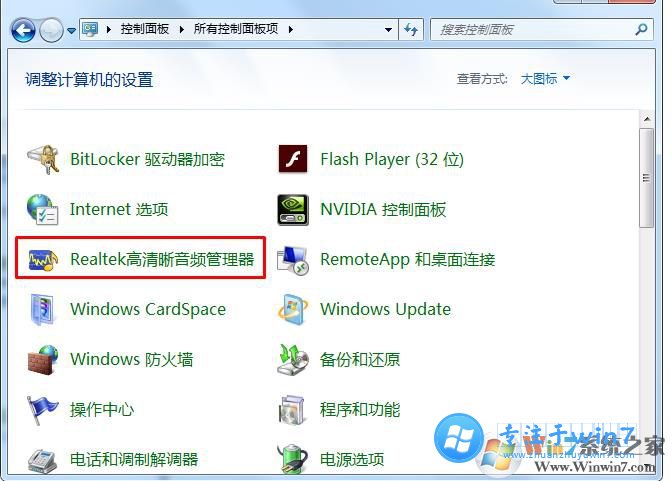Open 备份和还原 text link
The height and width of the screenshot is (481, 672).
click(x=360, y=360)
